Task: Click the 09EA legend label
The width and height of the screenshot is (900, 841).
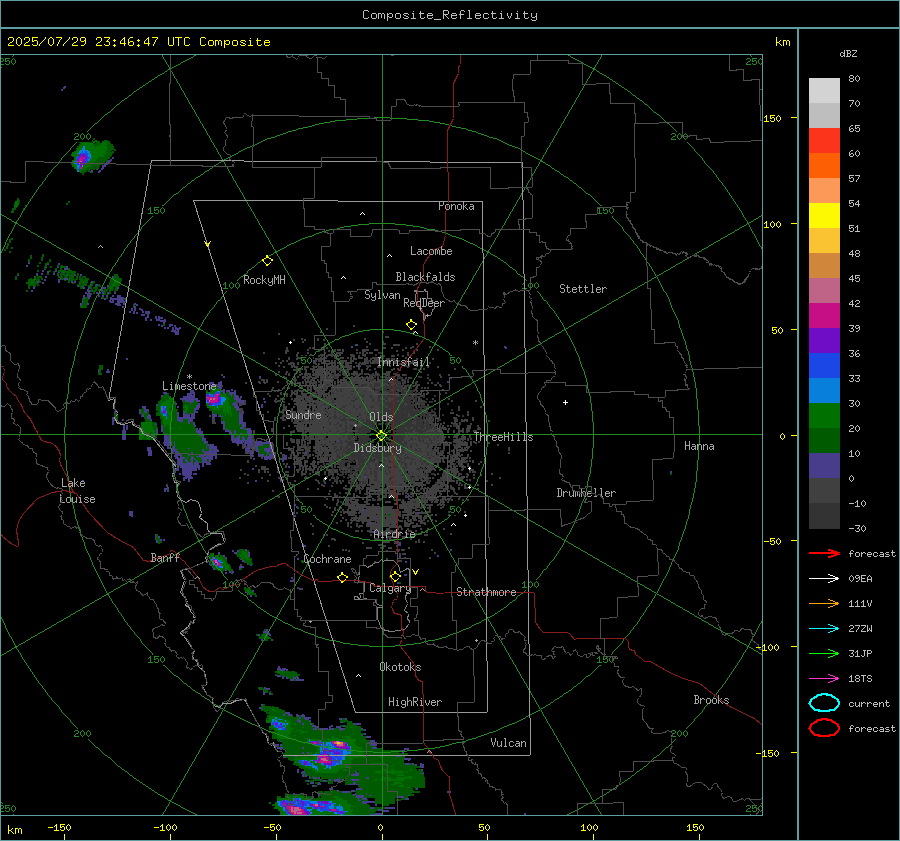Action: pos(860,579)
